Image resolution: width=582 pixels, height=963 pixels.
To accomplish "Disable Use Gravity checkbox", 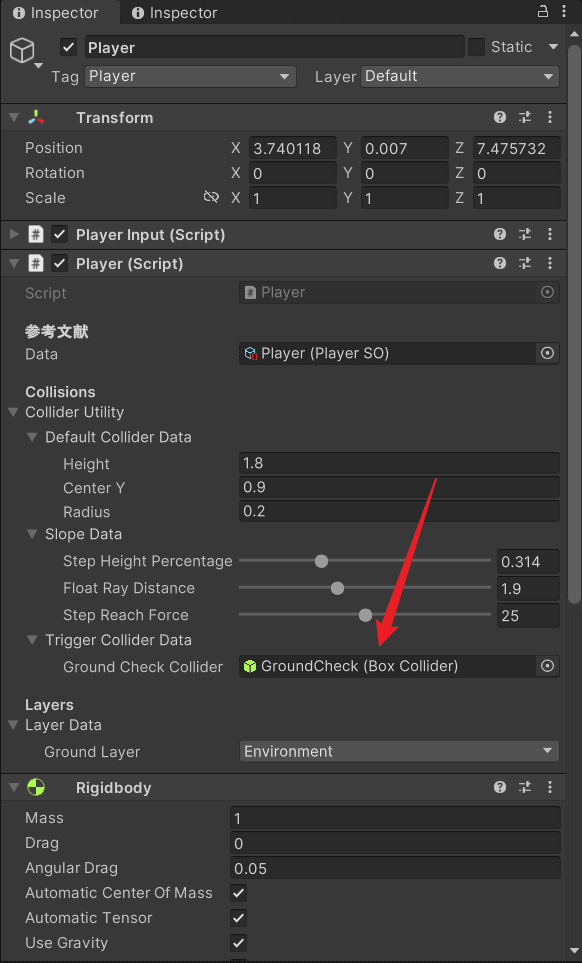I will [238, 943].
